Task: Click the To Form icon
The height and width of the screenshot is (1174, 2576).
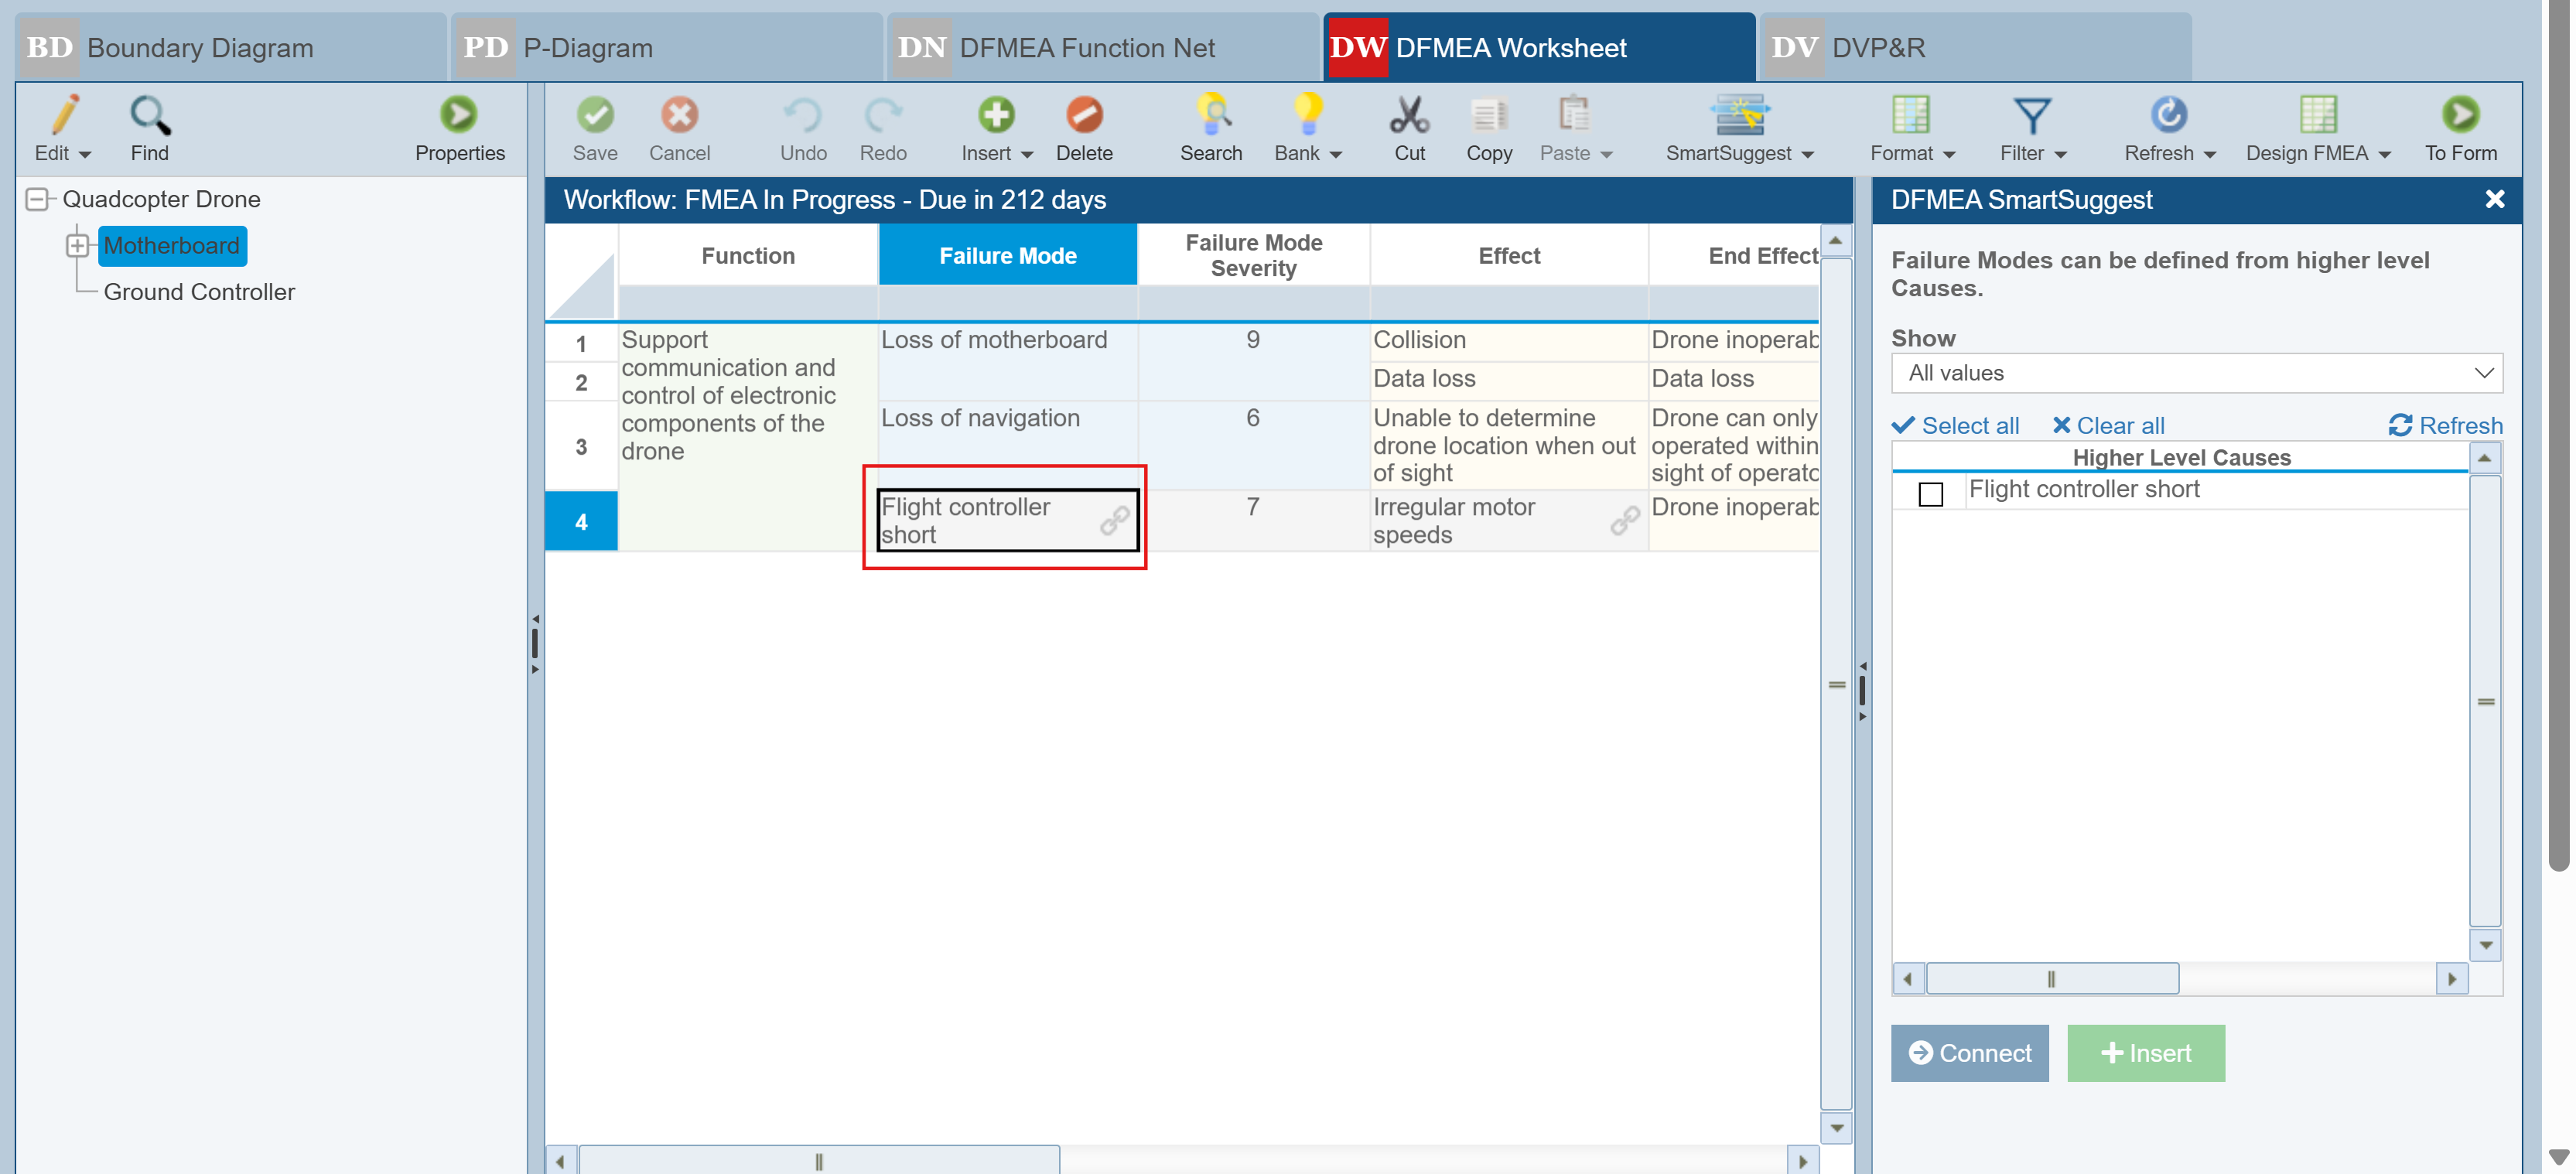Action: (x=2460, y=115)
